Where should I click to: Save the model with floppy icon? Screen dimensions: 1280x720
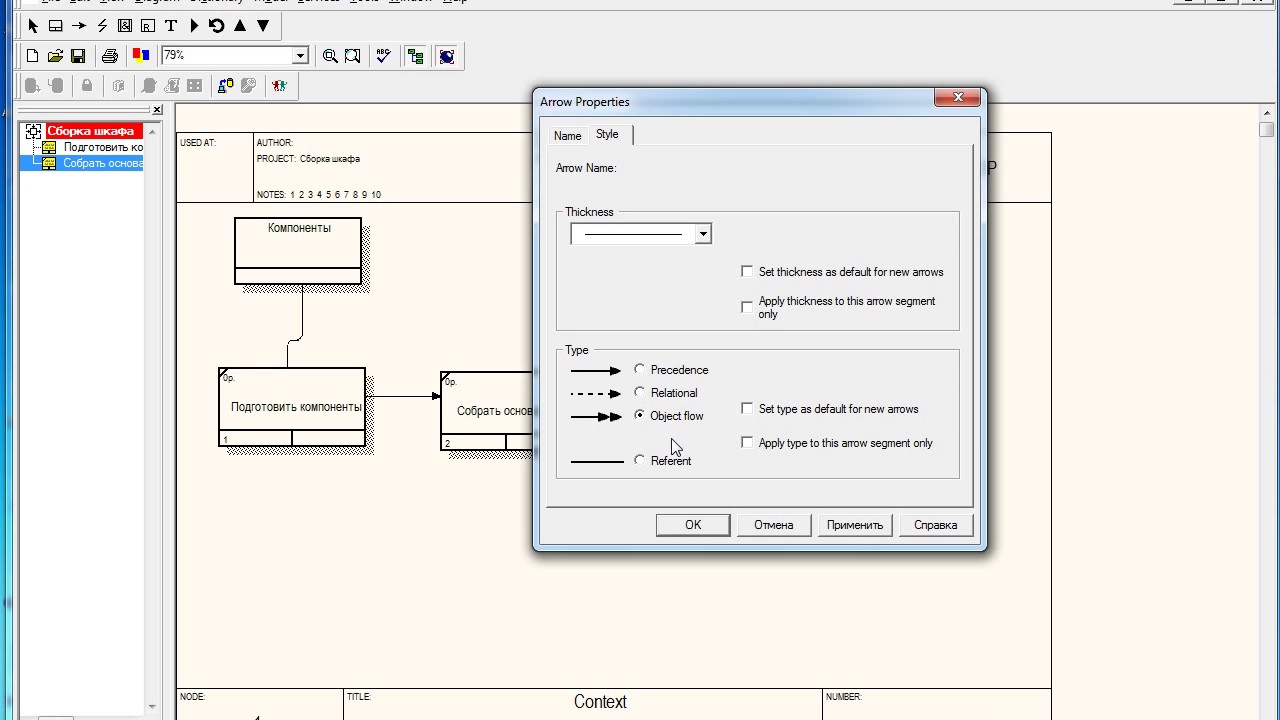78,56
